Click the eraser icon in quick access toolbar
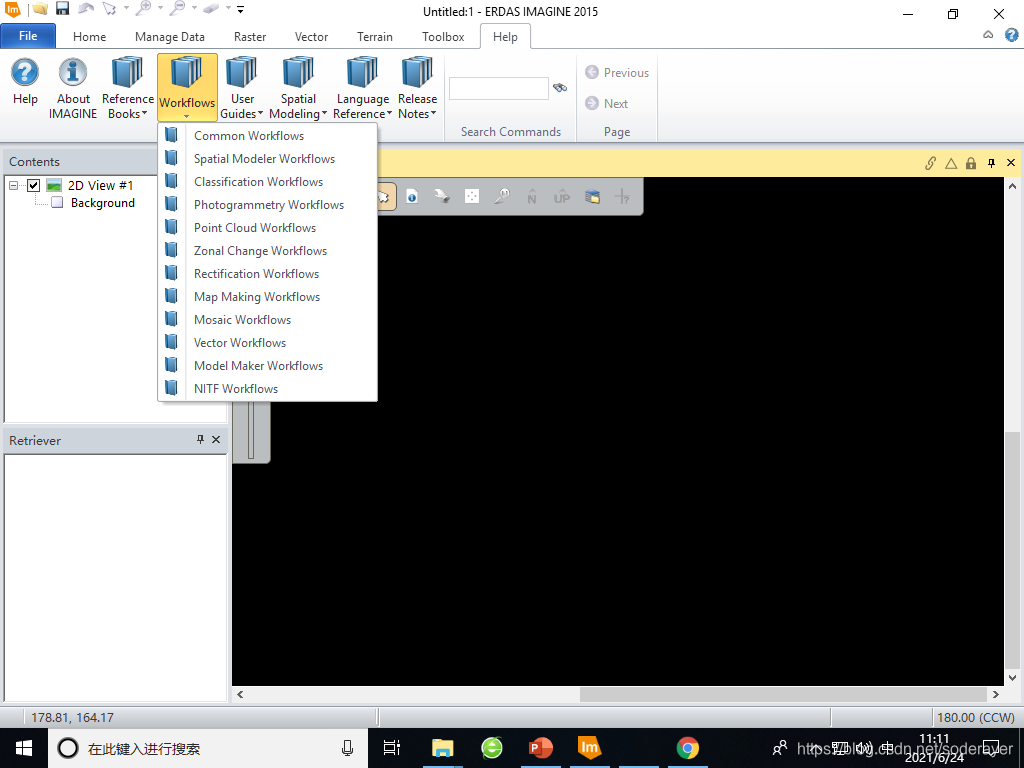This screenshot has width=1024, height=768. tap(210, 9)
